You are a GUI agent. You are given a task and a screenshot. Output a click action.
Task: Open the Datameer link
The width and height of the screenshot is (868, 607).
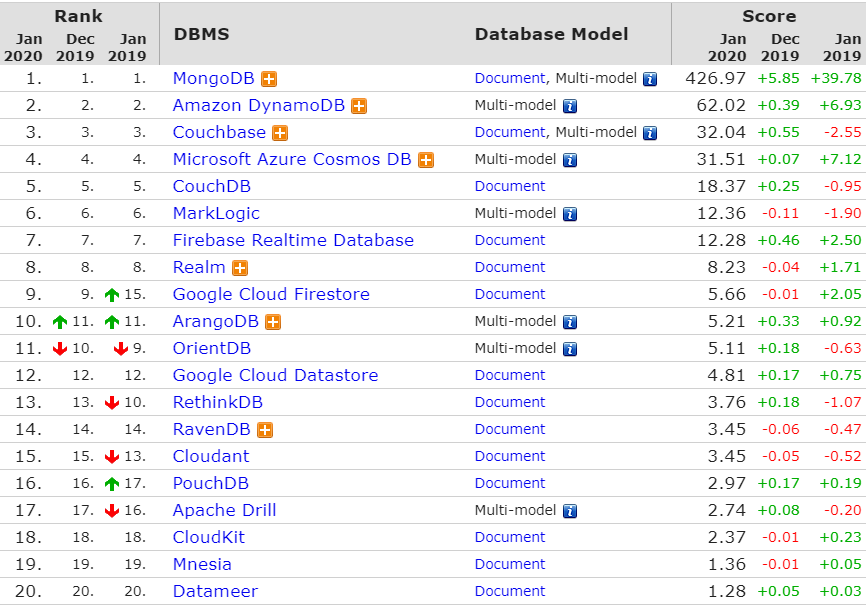click(215, 592)
